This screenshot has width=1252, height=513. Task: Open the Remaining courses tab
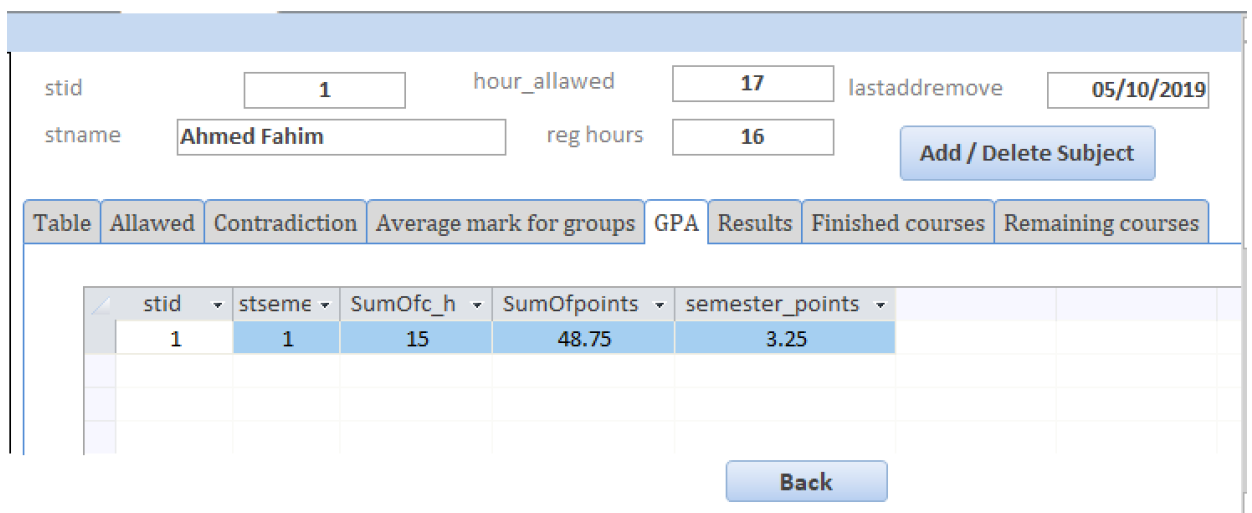tap(1101, 222)
